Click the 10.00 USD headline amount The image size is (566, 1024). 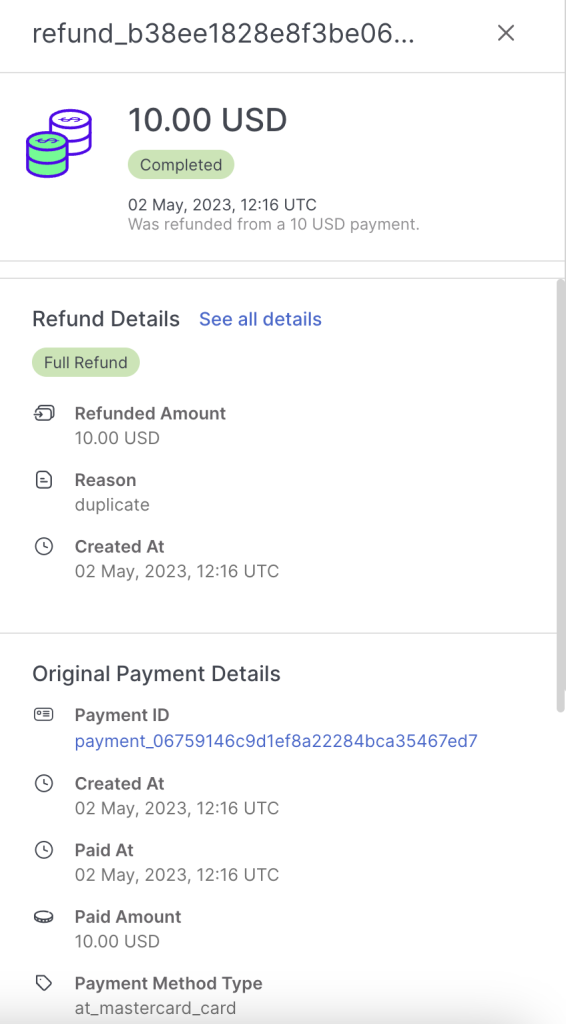click(208, 120)
